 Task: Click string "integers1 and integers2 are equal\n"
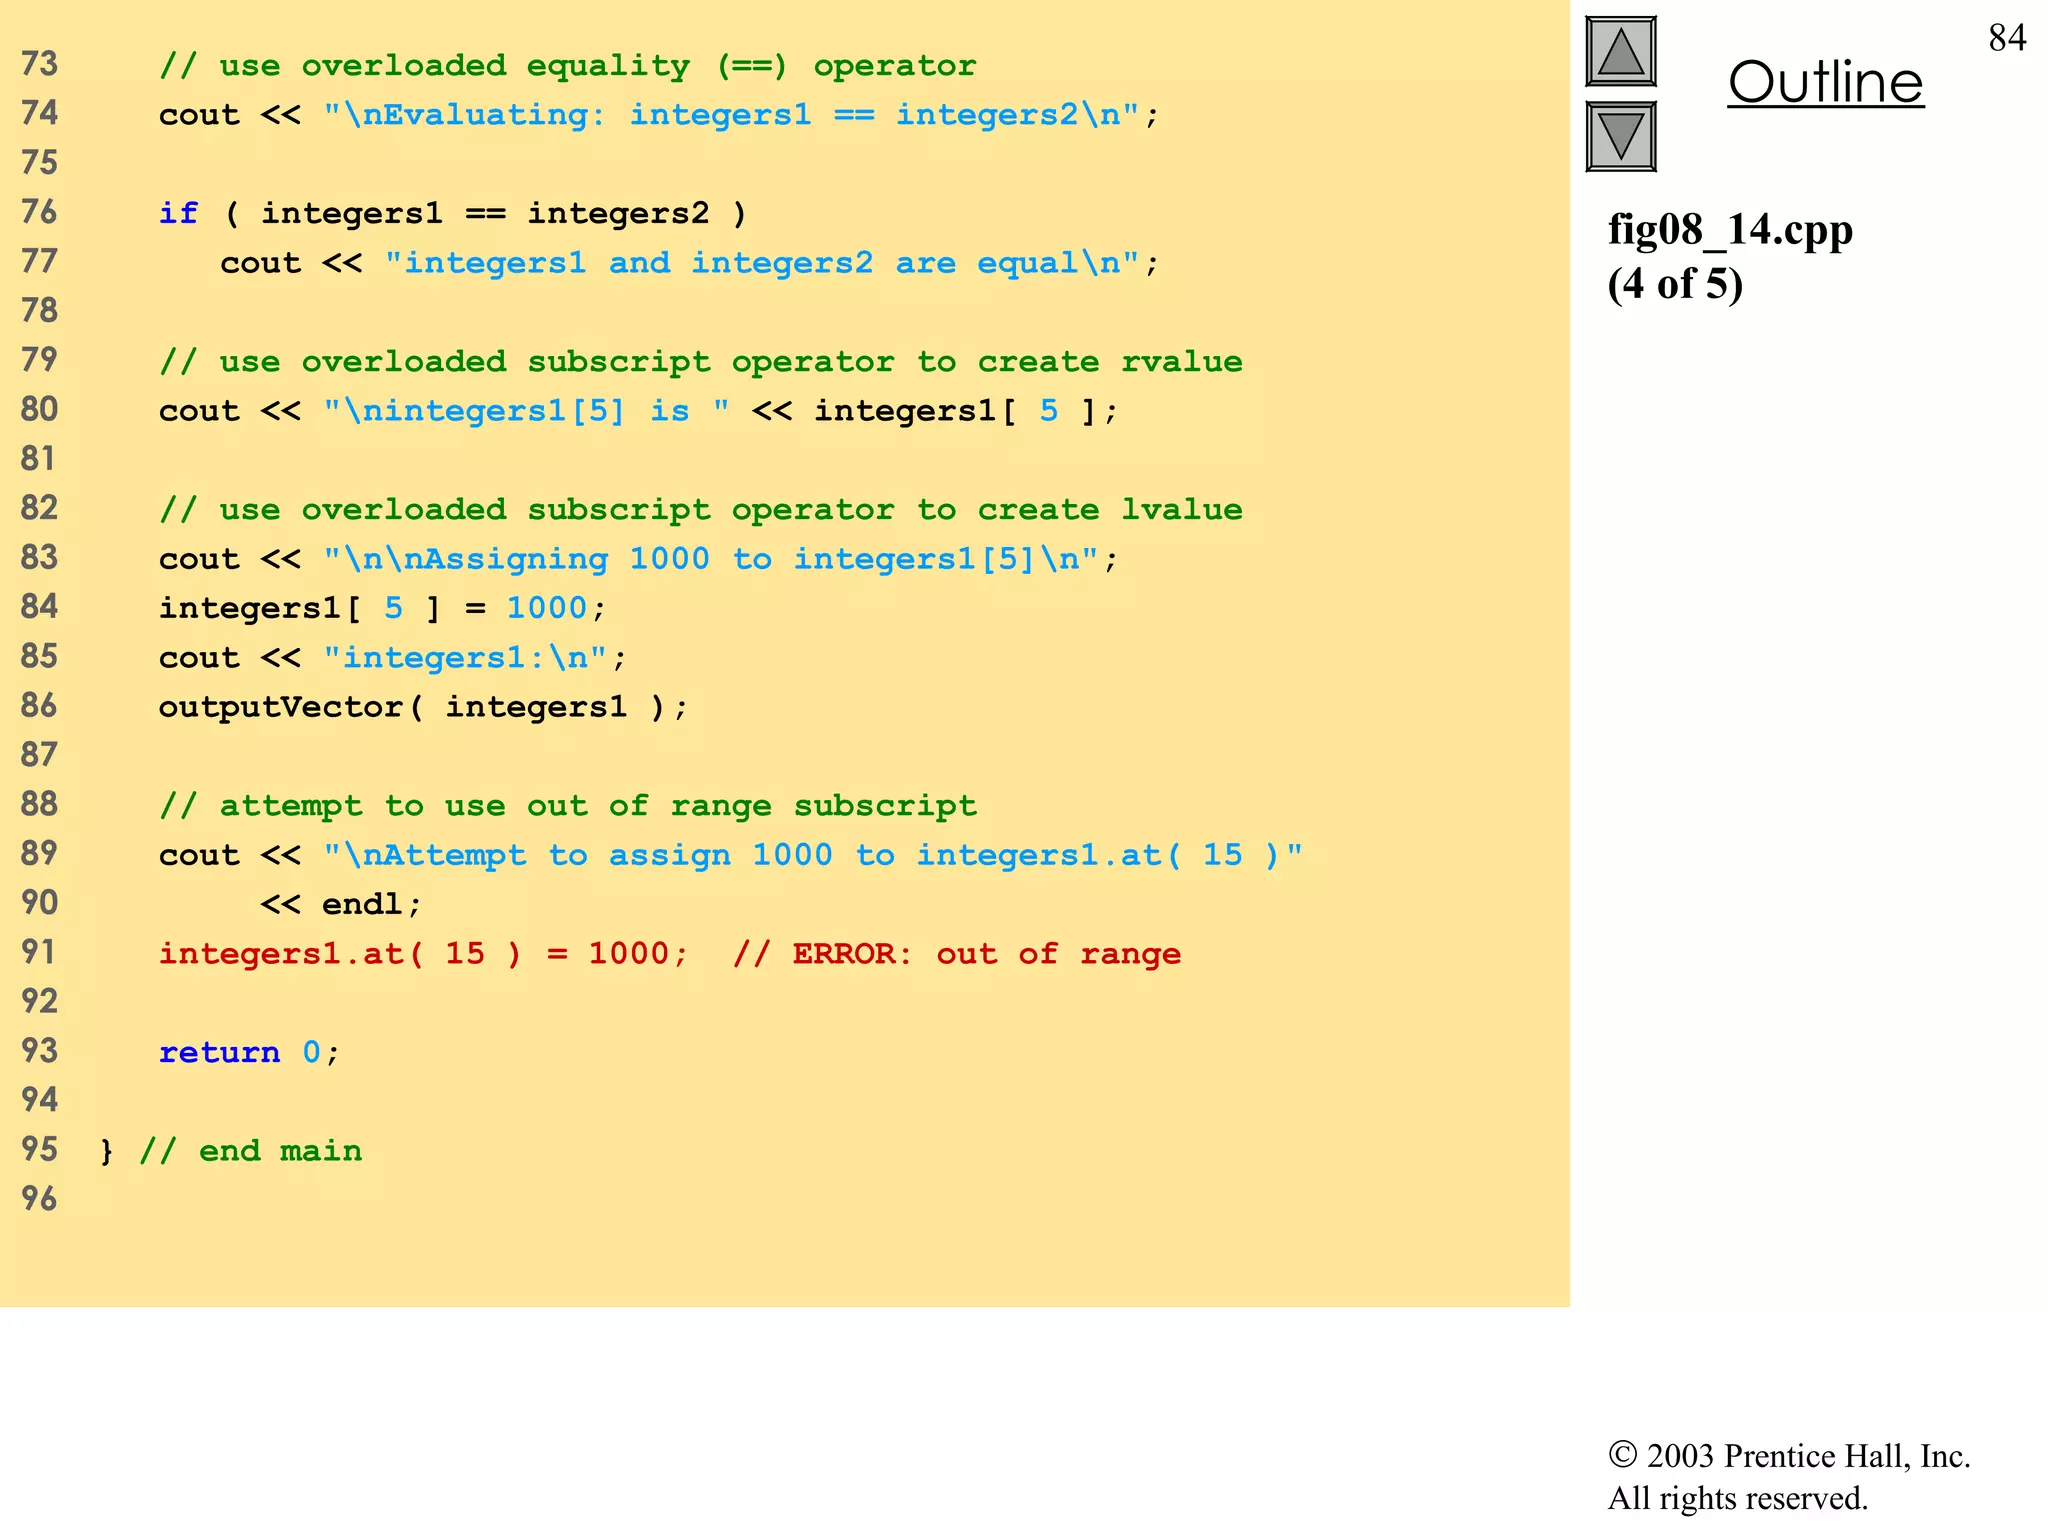click(x=762, y=263)
